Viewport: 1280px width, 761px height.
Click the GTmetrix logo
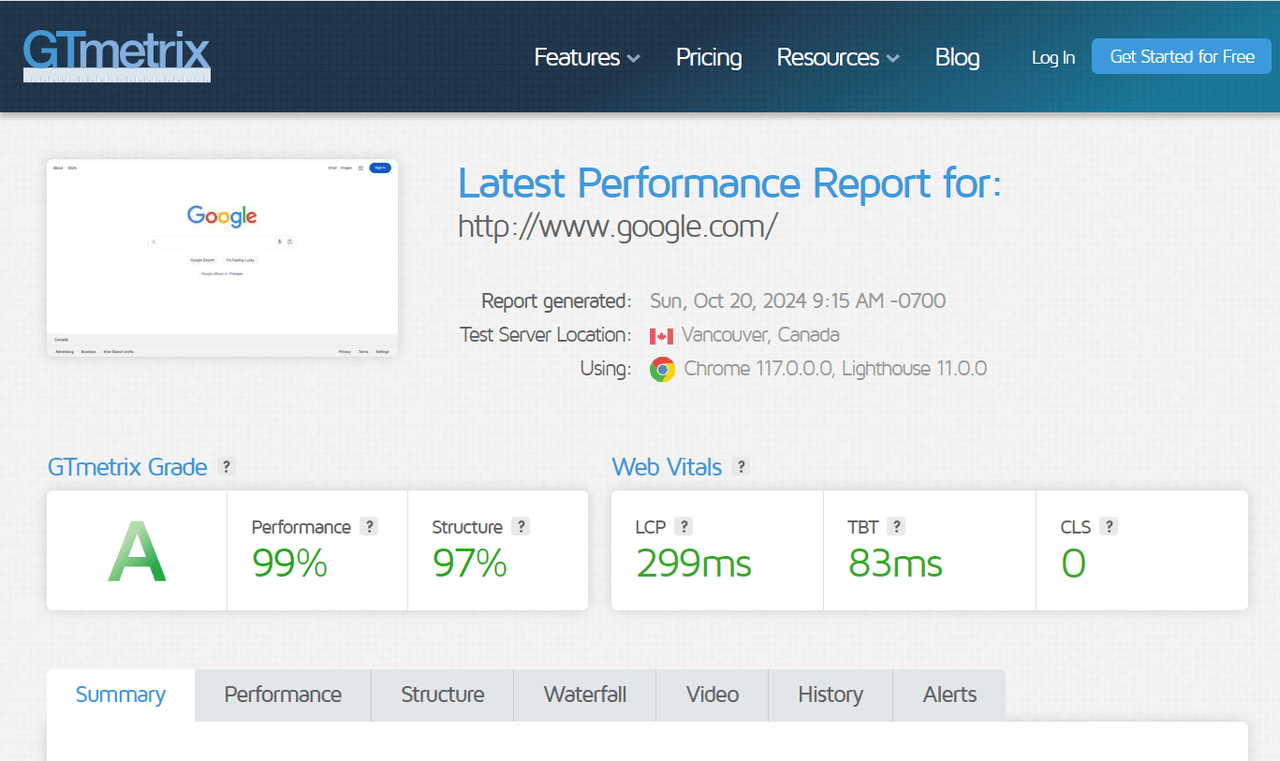point(117,56)
